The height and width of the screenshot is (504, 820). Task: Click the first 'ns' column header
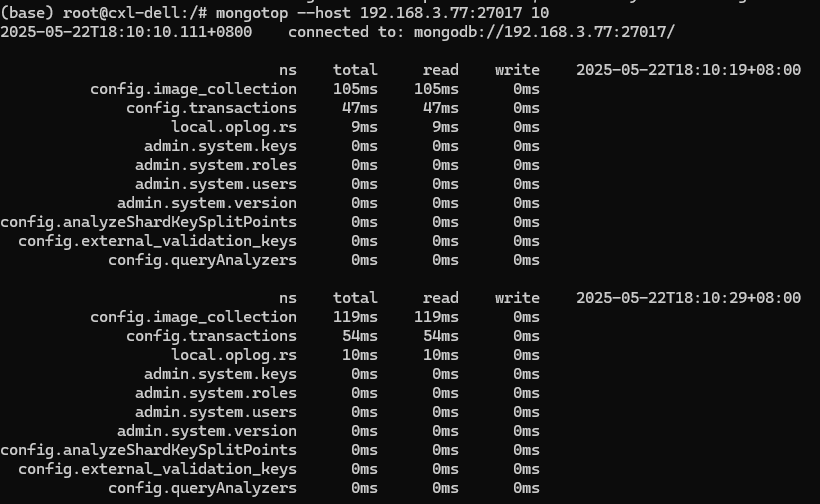pos(288,70)
